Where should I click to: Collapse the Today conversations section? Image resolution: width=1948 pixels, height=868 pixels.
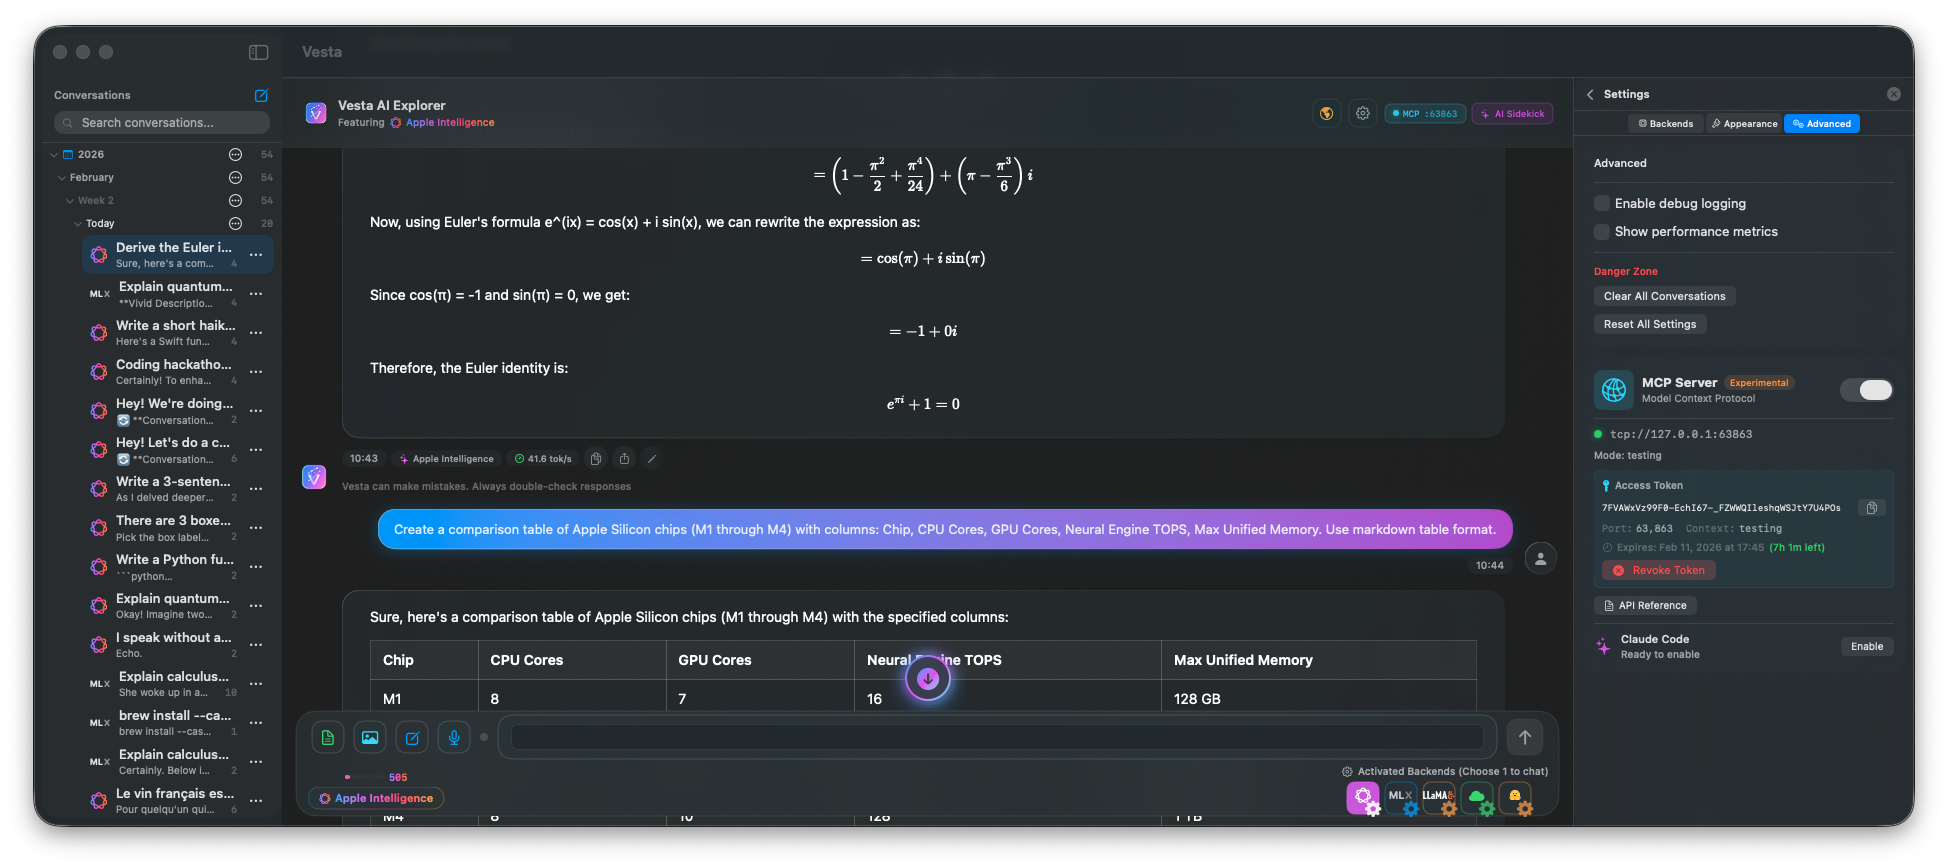click(78, 224)
